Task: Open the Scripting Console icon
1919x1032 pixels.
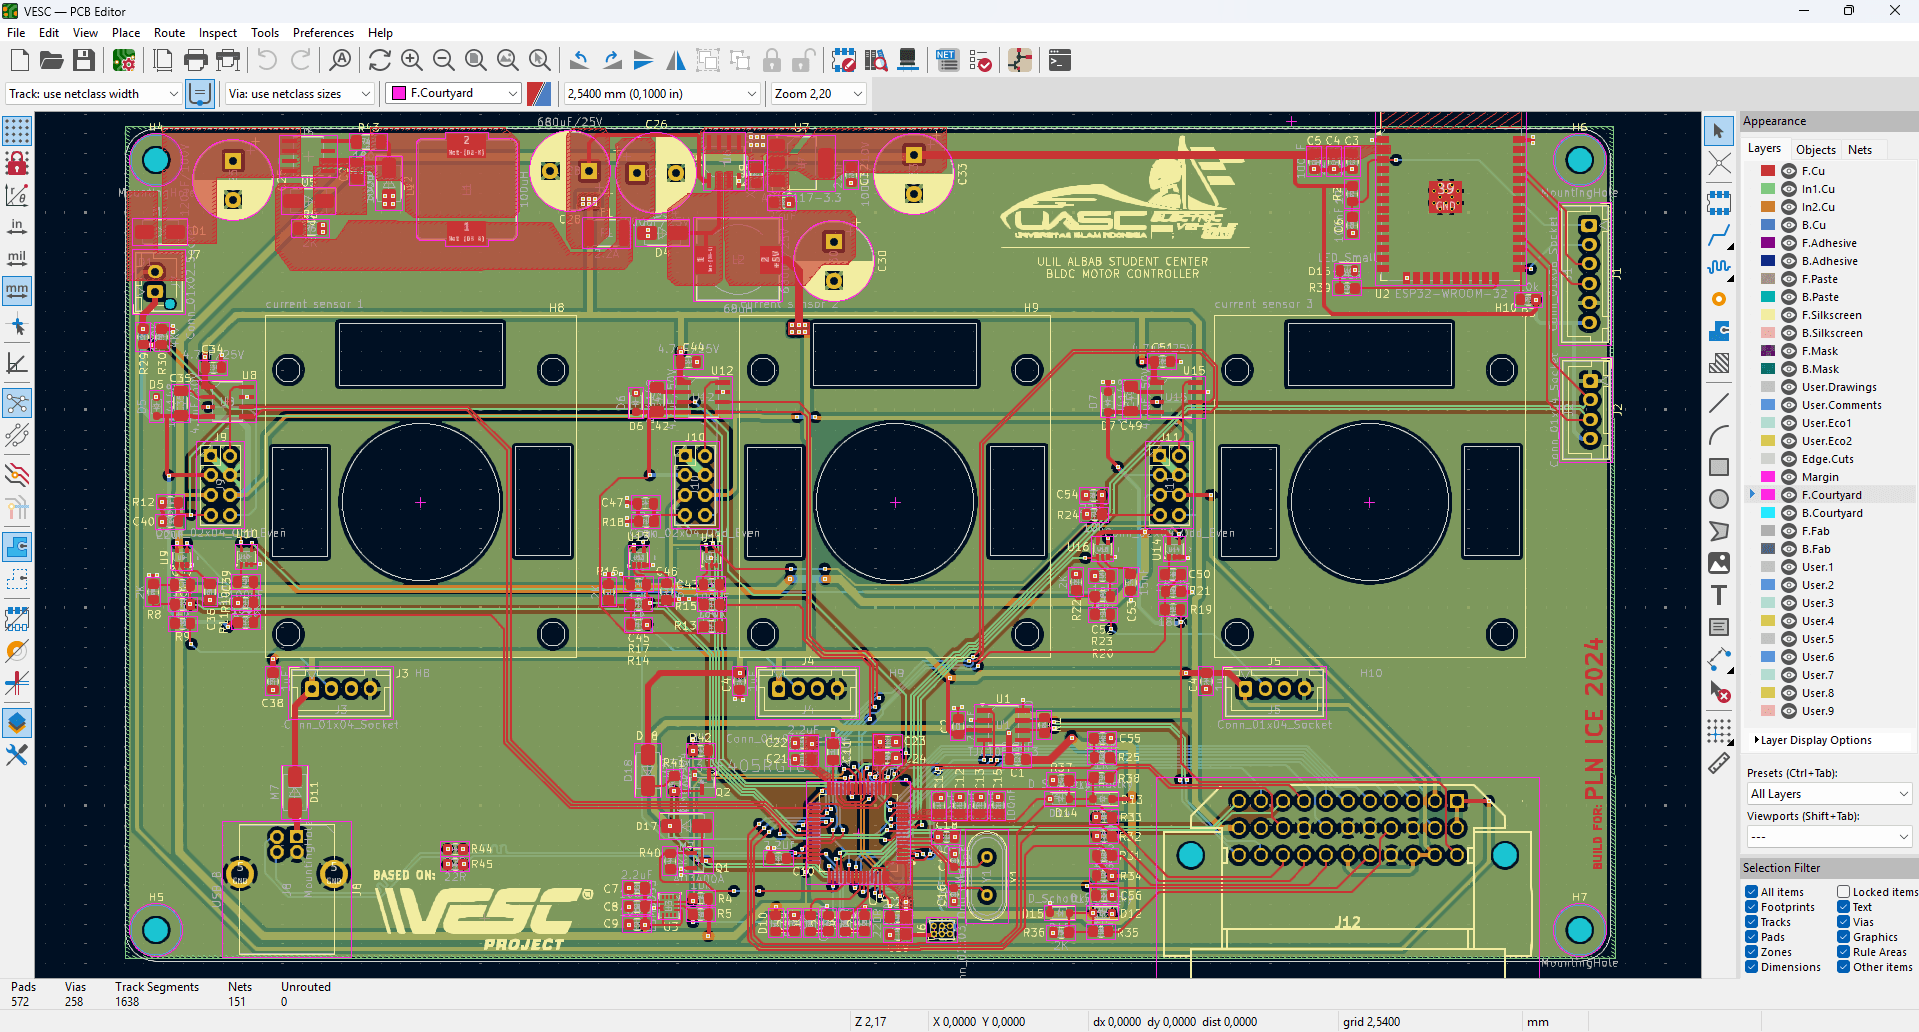Action: (1060, 61)
